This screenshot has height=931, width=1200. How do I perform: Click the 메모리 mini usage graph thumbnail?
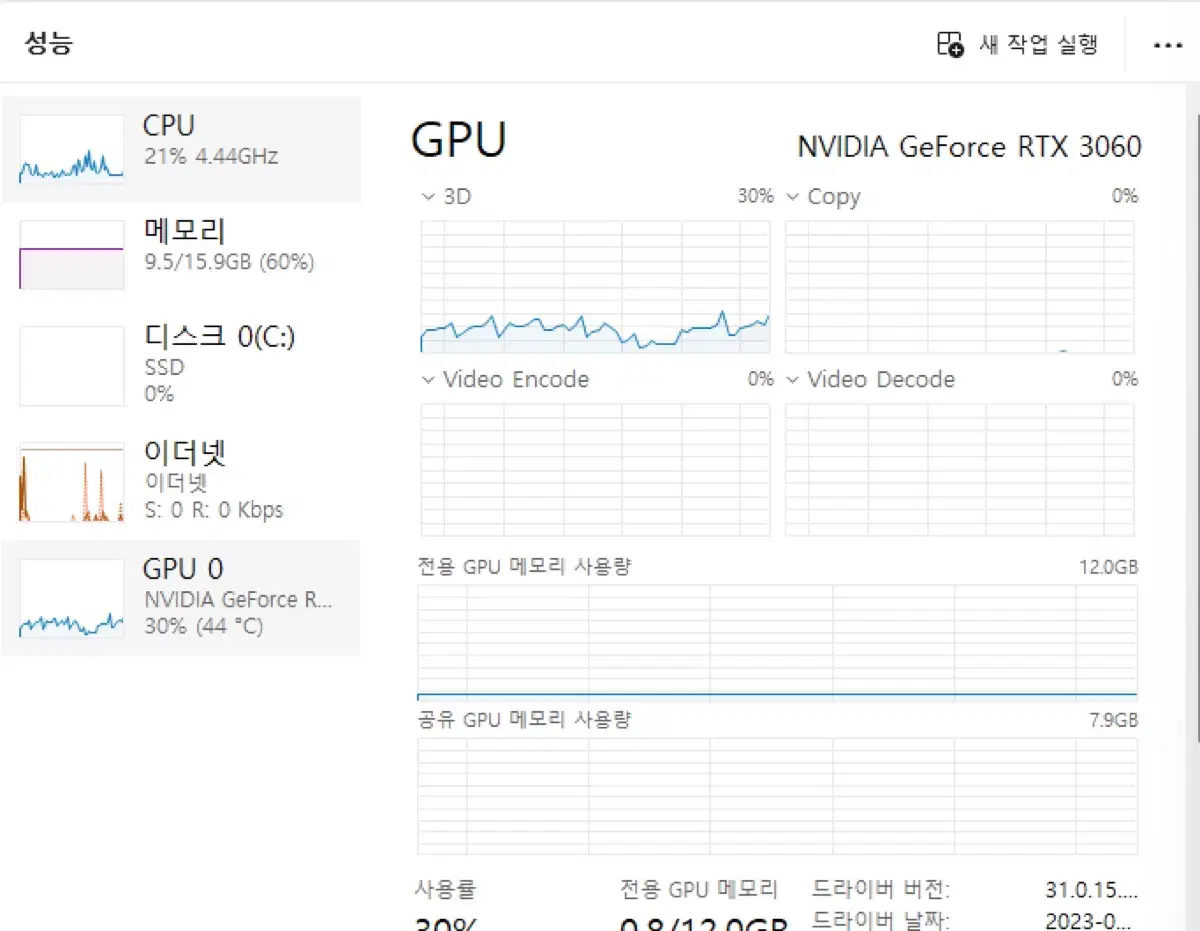click(x=72, y=255)
